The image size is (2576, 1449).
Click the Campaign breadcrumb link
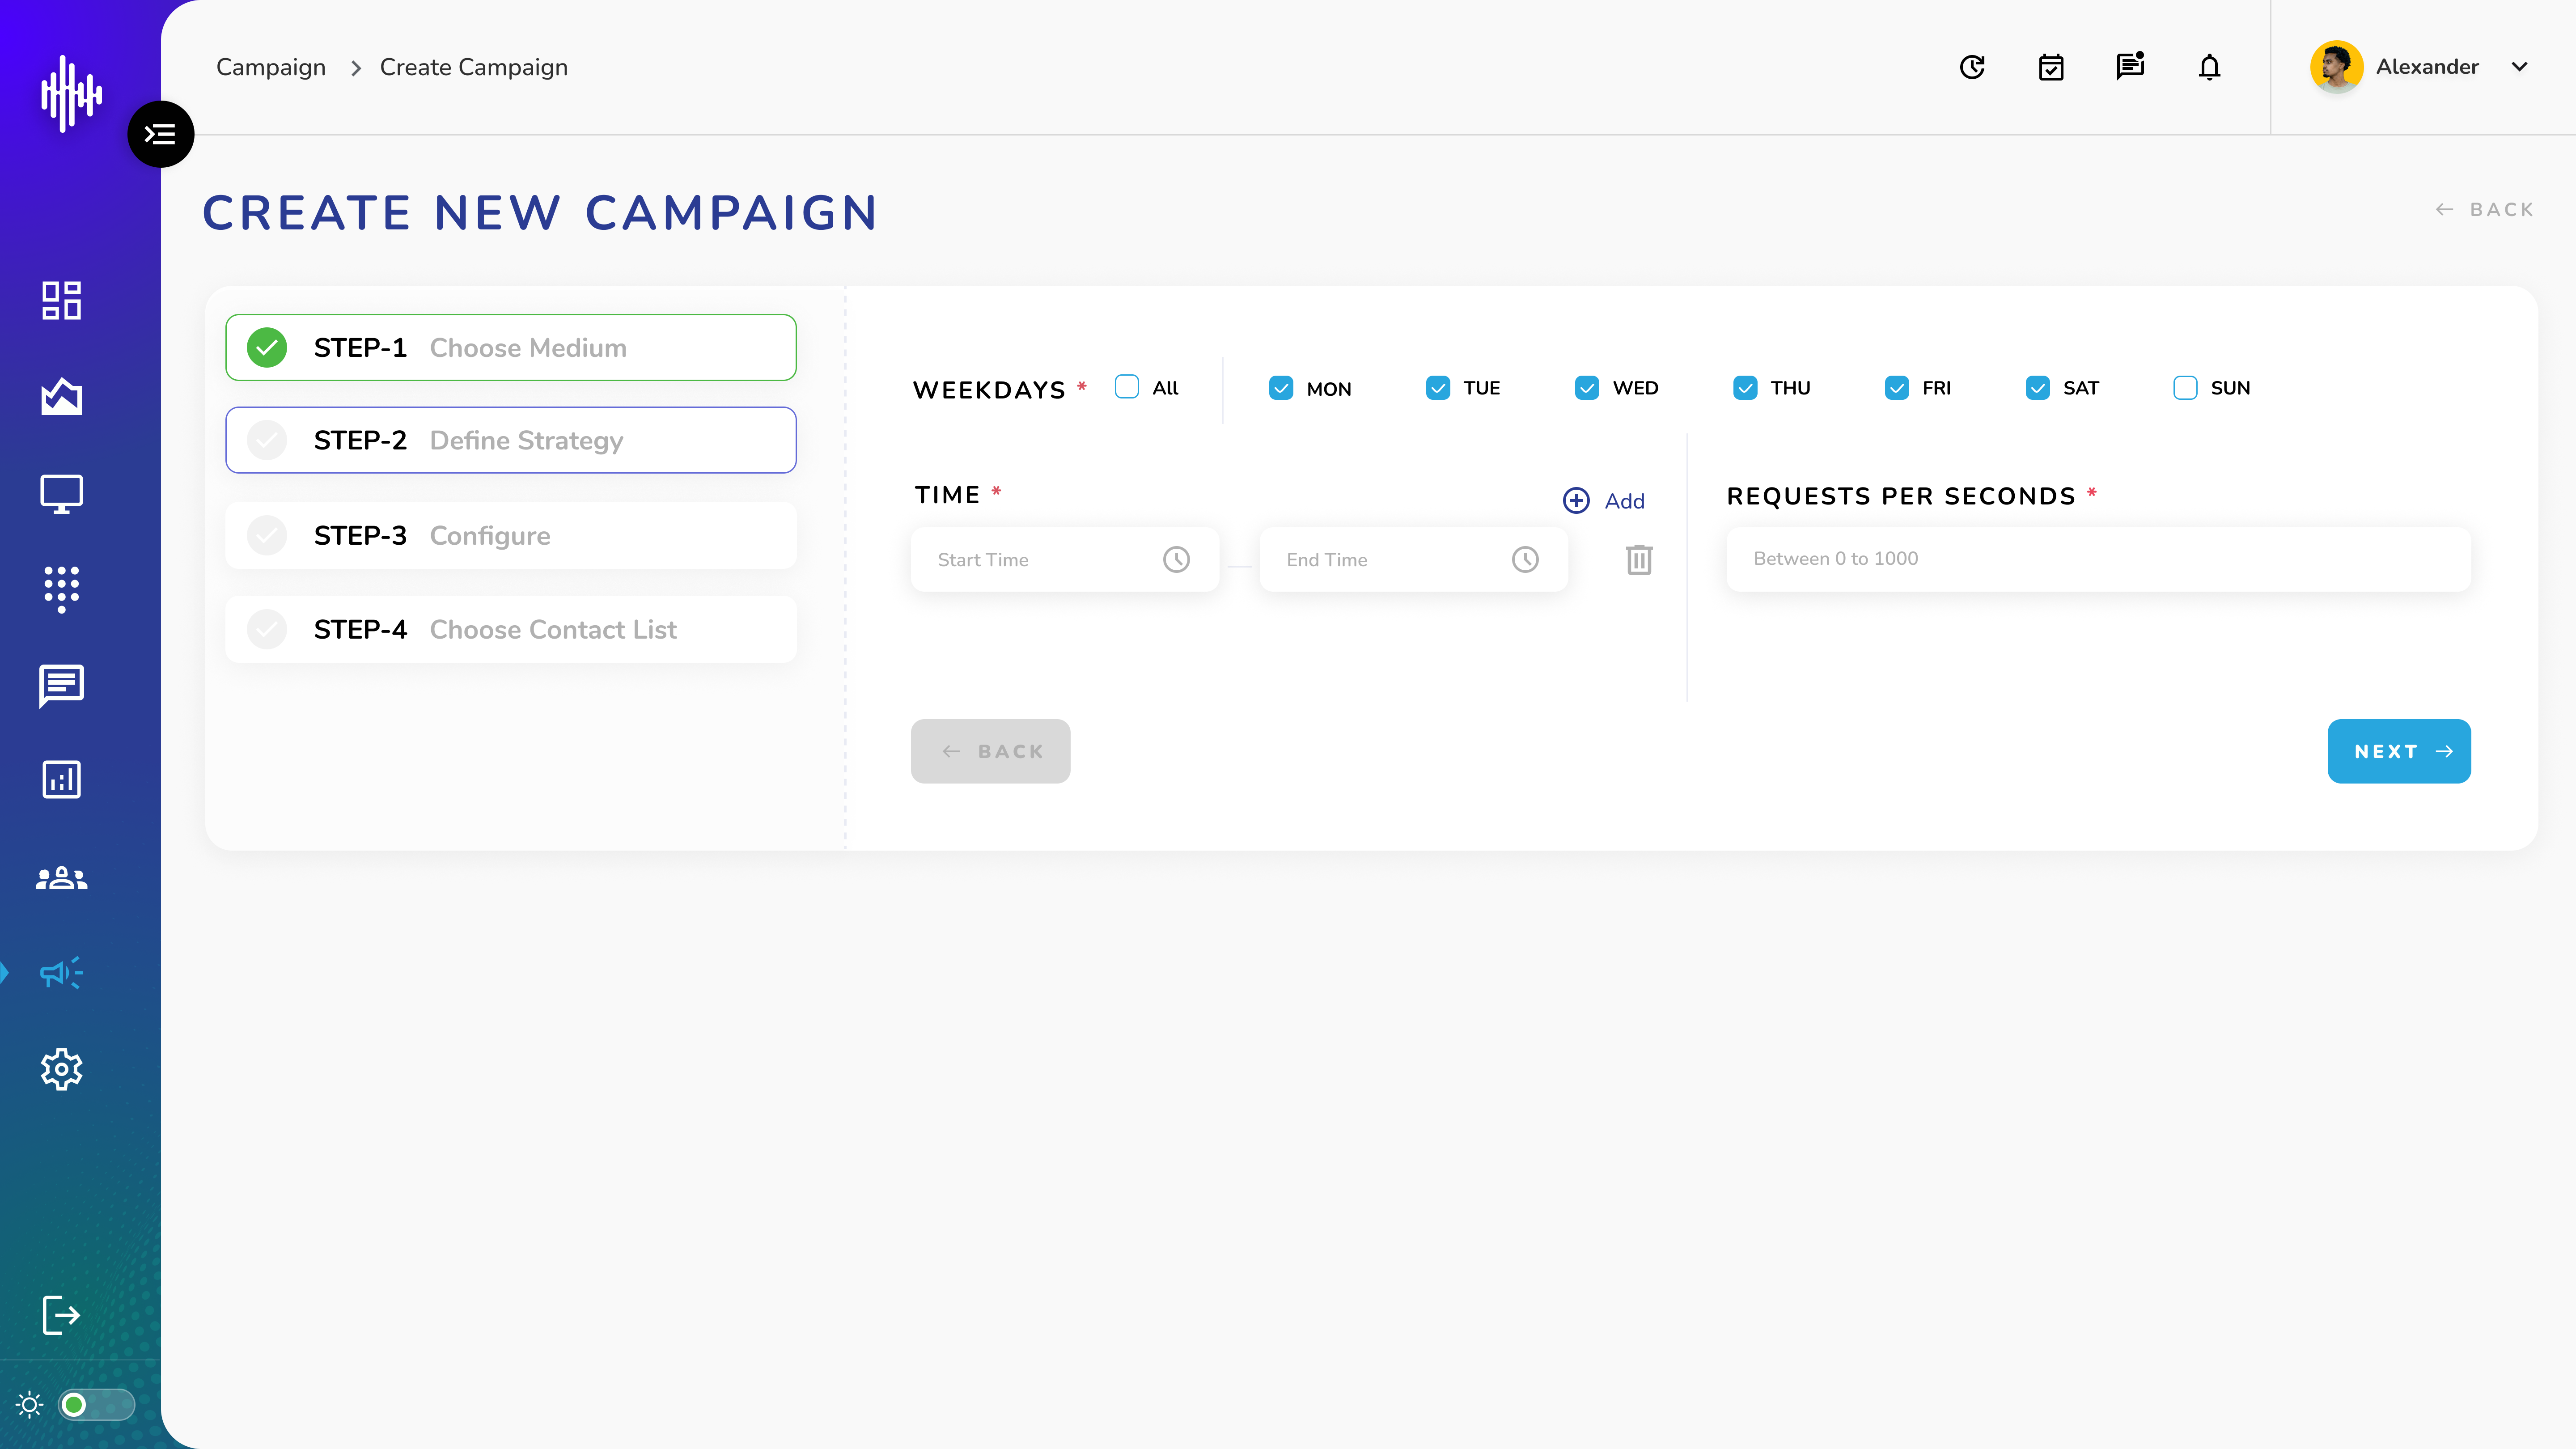coord(271,67)
